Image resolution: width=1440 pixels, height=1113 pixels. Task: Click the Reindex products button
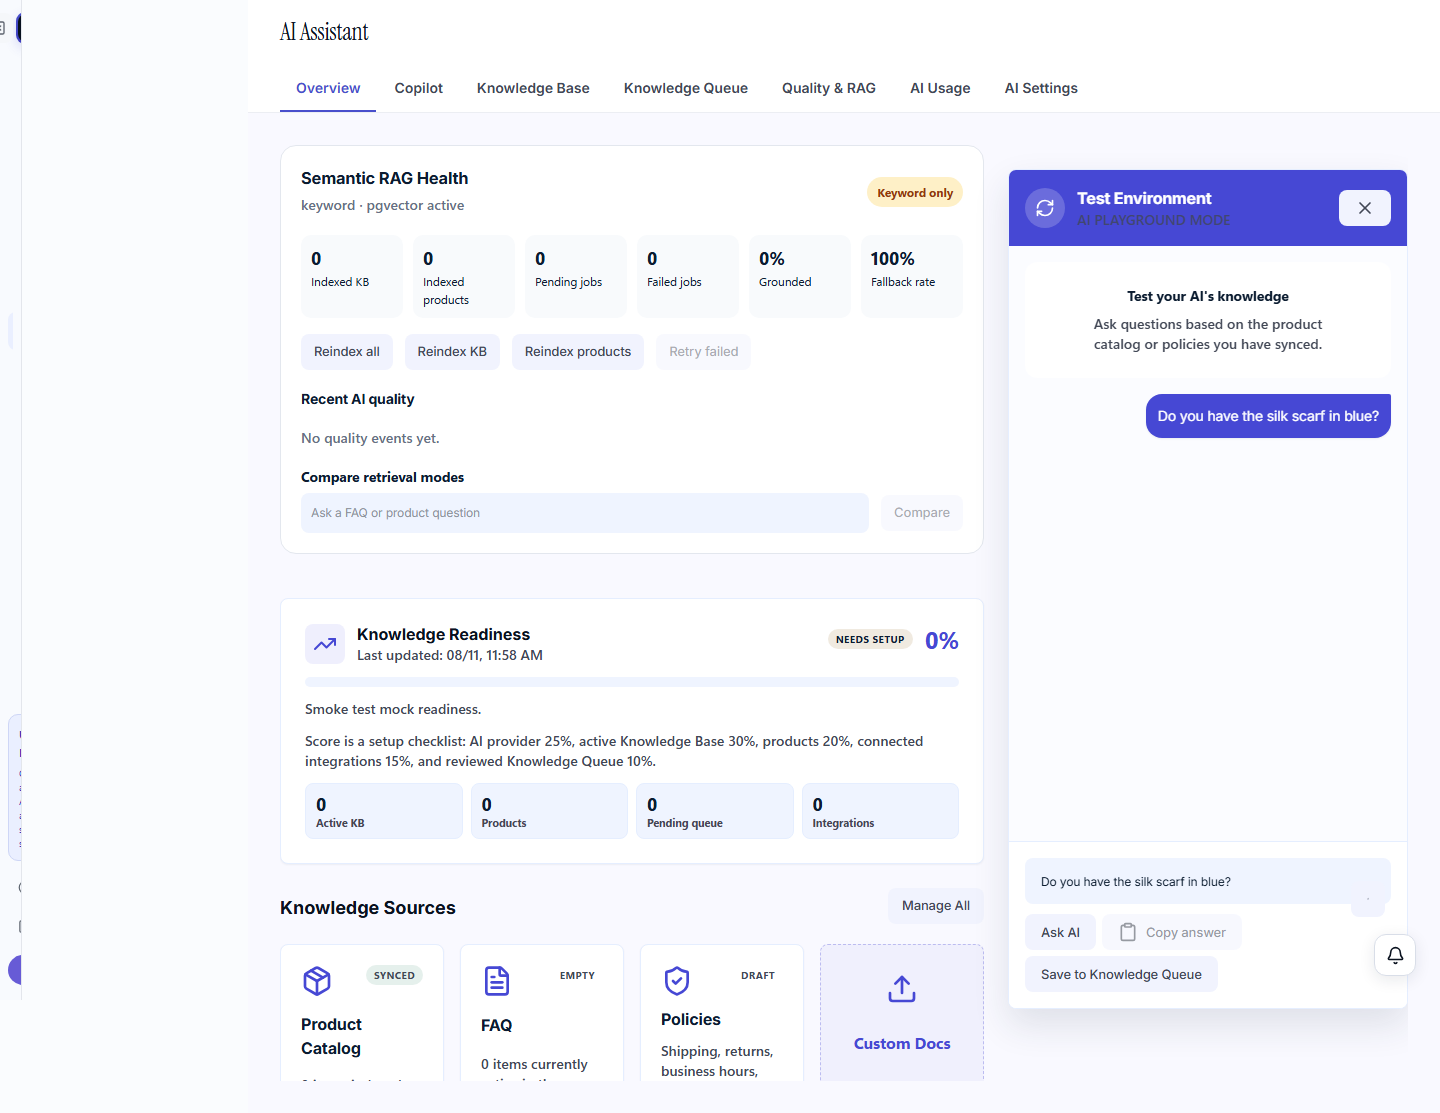578,352
